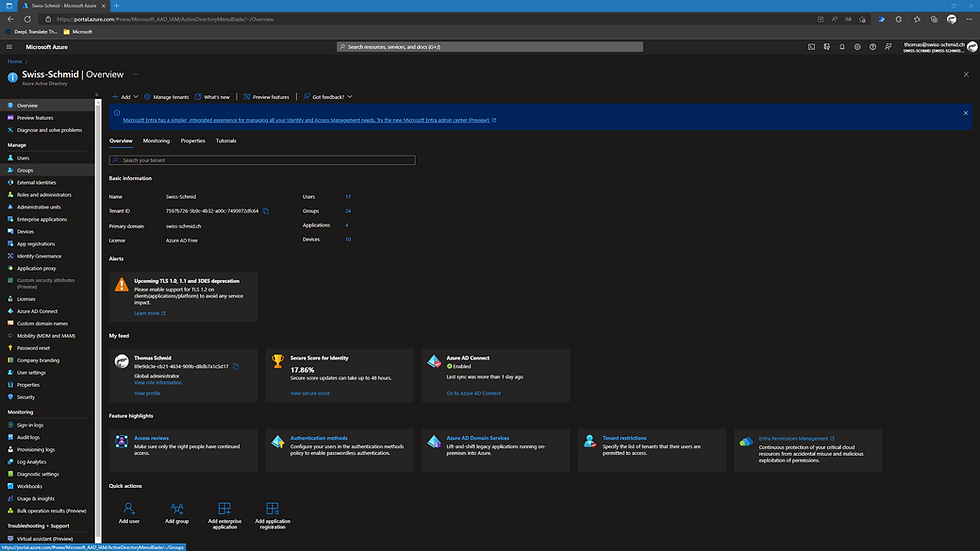Image resolution: width=980 pixels, height=551 pixels.
Task: Expand the Got feedback dropdown
Action: [x=328, y=97]
